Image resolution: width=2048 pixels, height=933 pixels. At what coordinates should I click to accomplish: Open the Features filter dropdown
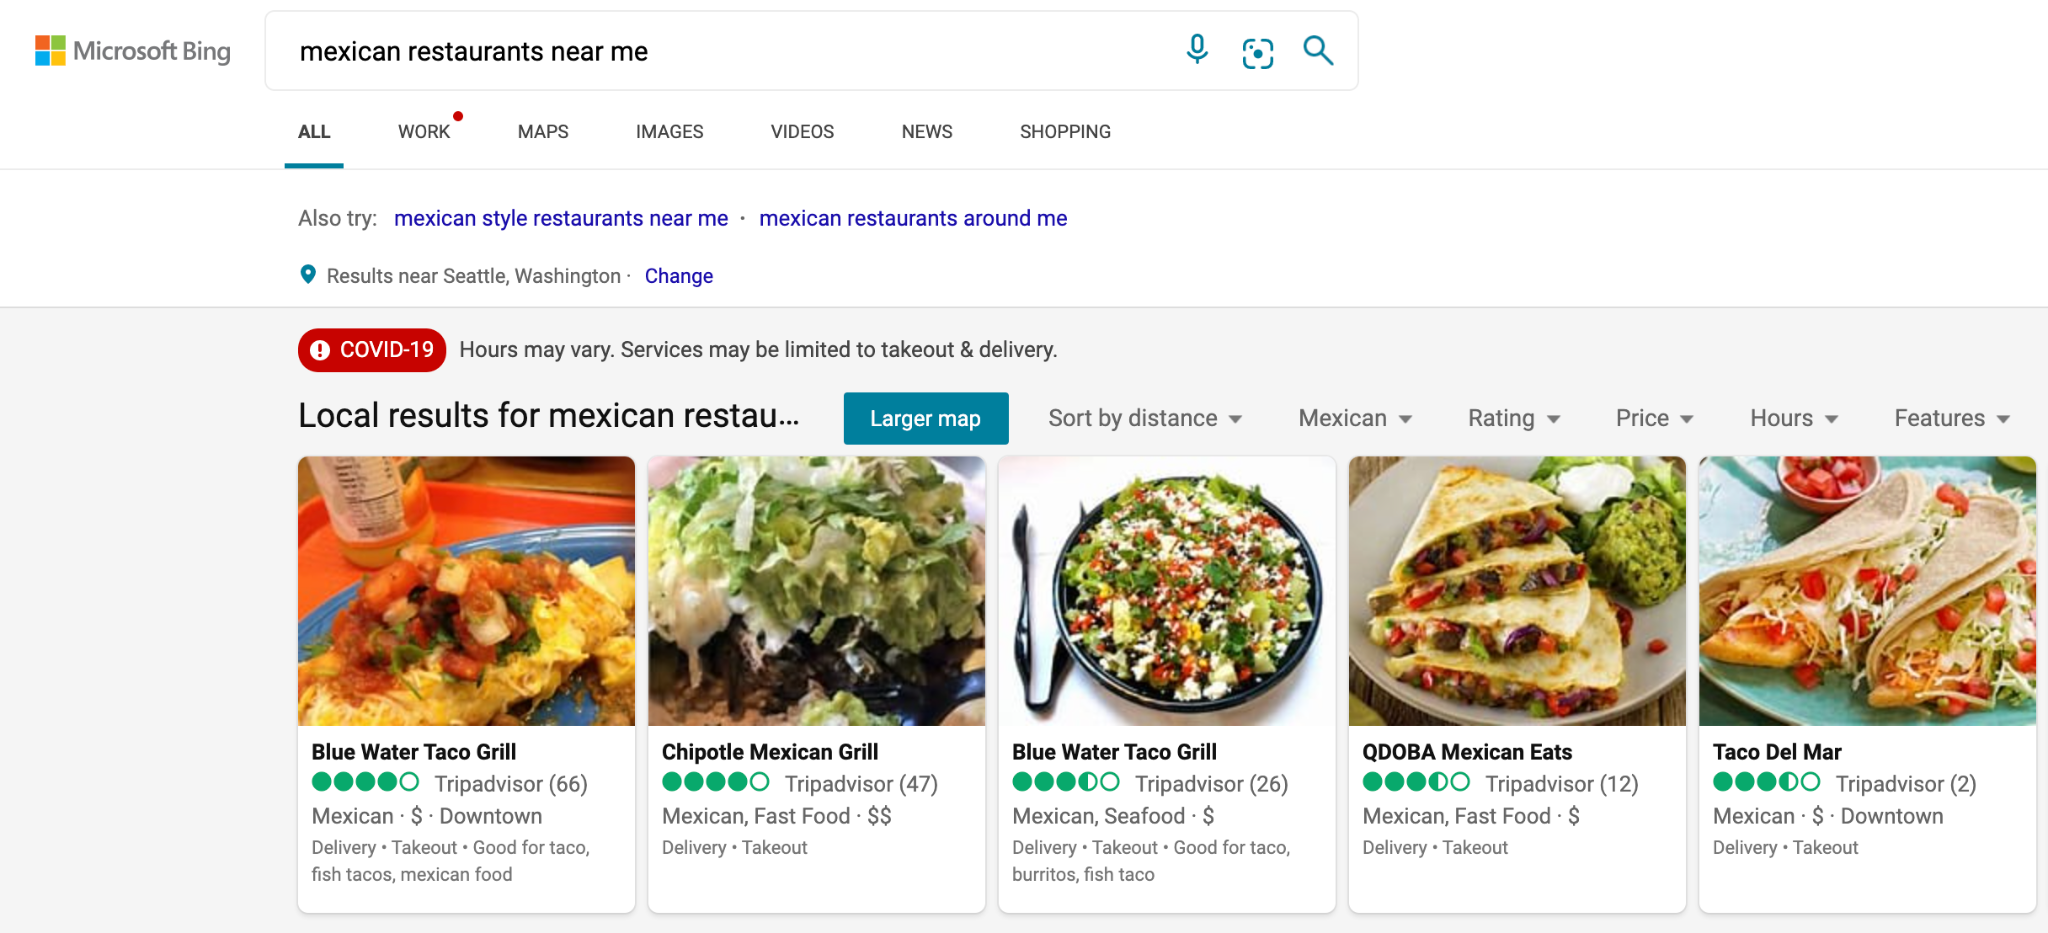(1952, 418)
